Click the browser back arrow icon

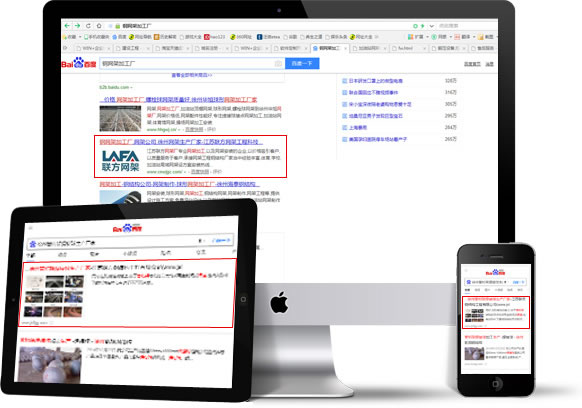[67, 26]
